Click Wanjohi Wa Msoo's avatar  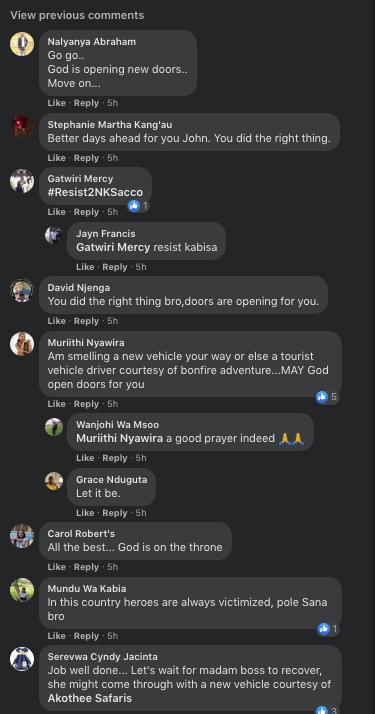click(x=54, y=427)
